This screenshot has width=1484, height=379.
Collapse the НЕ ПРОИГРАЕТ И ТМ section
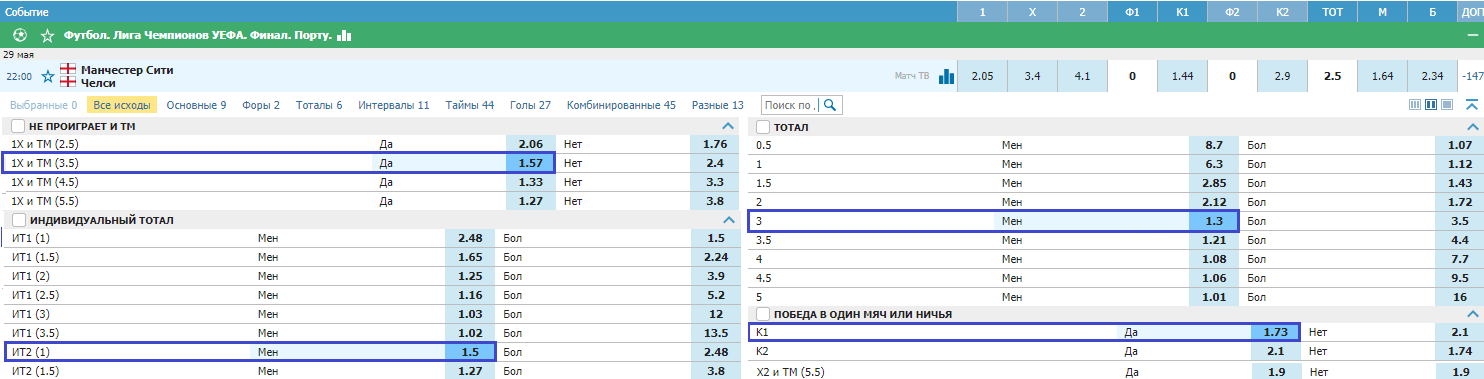(728, 127)
